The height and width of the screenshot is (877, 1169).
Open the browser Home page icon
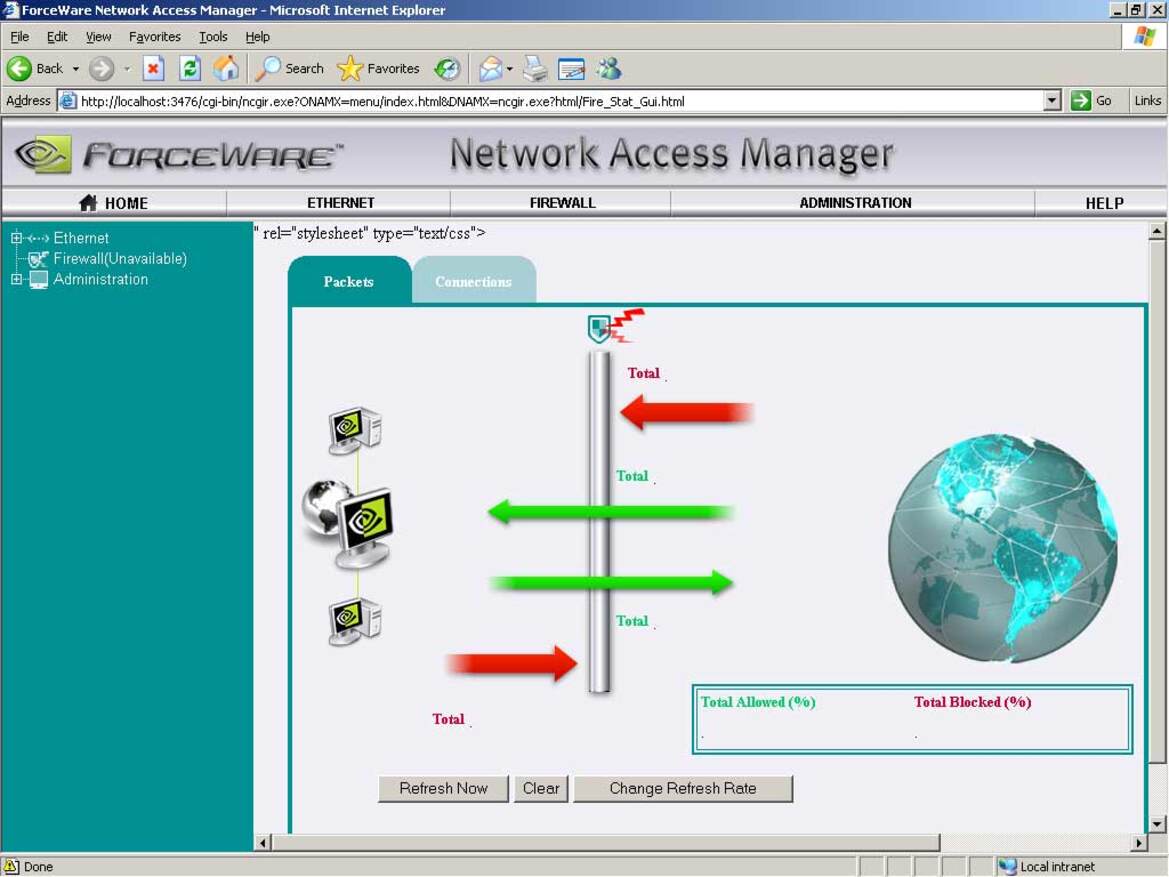coord(226,69)
